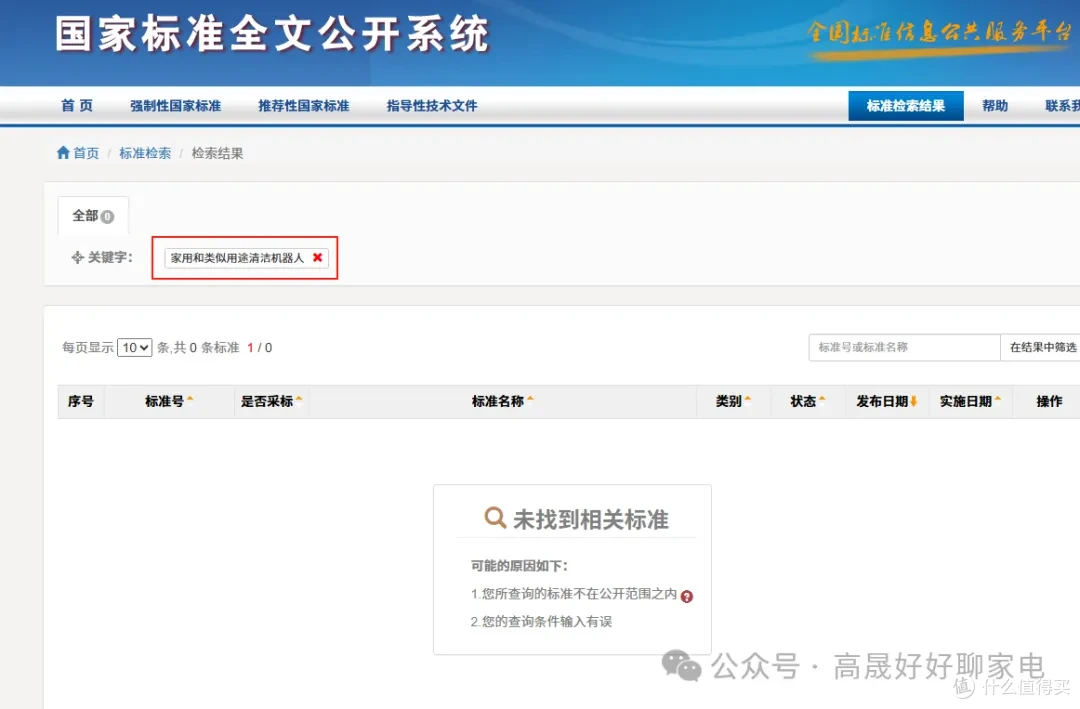Image resolution: width=1080 pixels, height=709 pixels.
Task: Select the 全部 results tab
Action: (93, 216)
